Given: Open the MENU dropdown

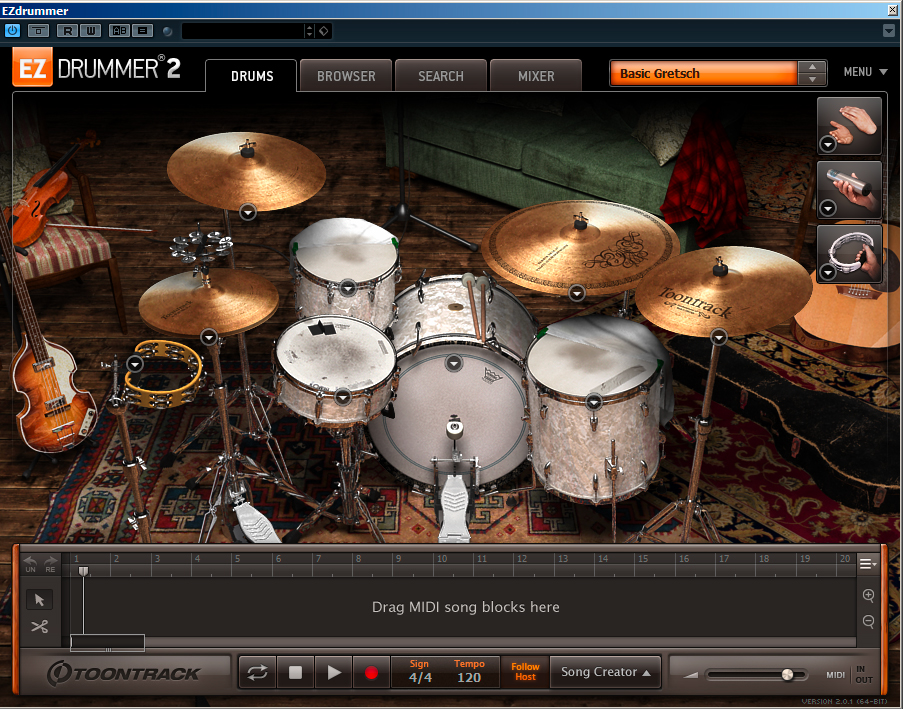Looking at the screenshot, I should click(865, 72).
